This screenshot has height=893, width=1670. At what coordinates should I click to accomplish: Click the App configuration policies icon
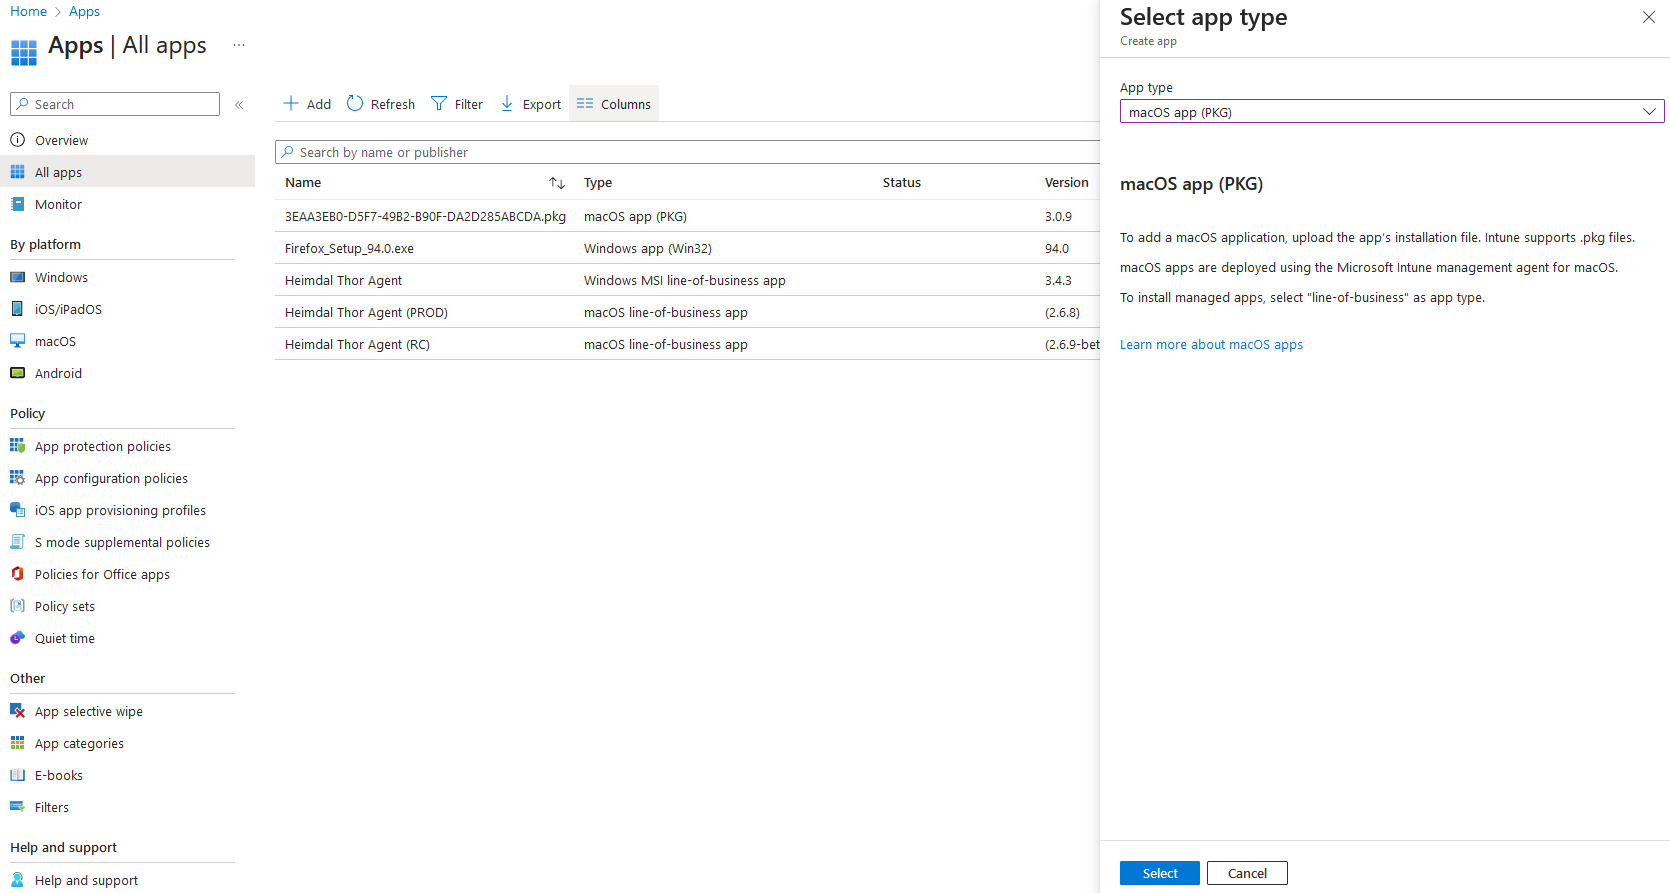point(18,478)
